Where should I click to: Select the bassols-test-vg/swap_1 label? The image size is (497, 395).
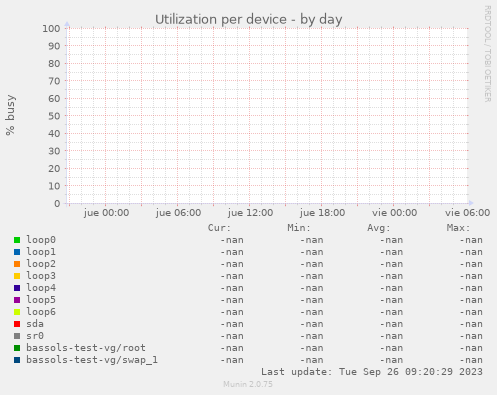(x=92, y=360)
